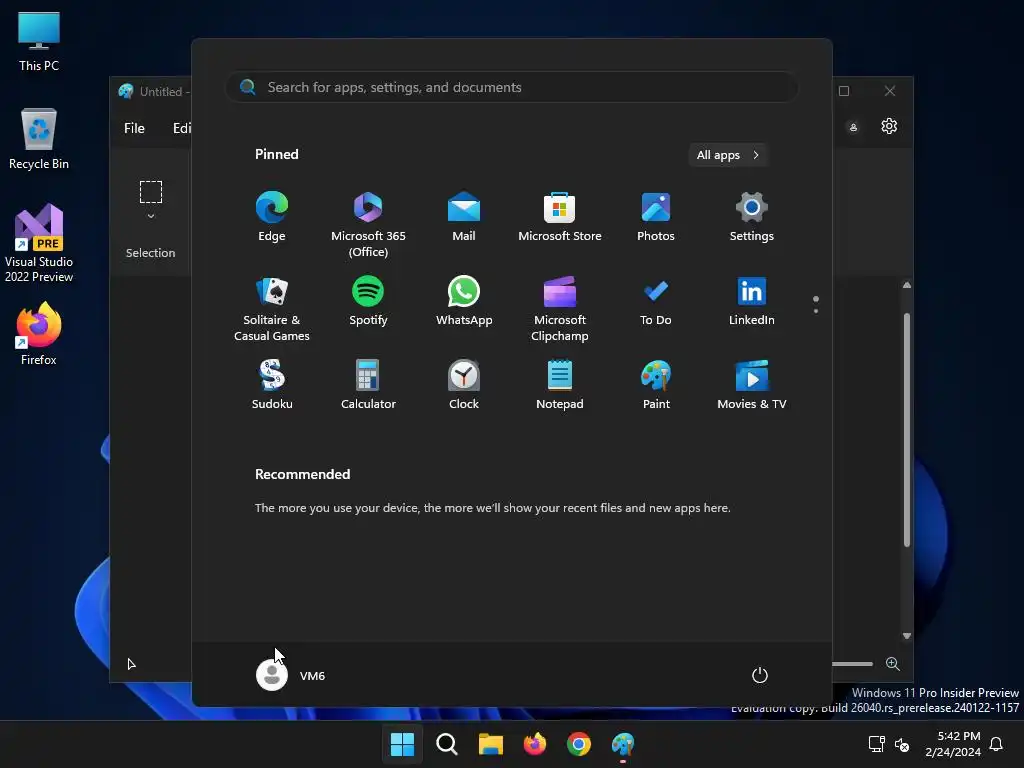Expand the Selection dropdown arrow in Paint
This screenshot has width=1024, height=768.
pos(151,216)
